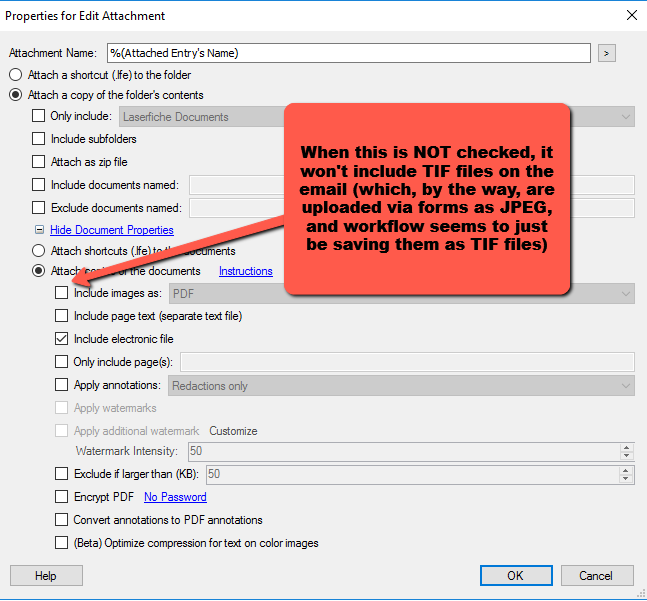Enable the Only include checkbox
Screen dimensions: 647x601
tap(38, 115)
